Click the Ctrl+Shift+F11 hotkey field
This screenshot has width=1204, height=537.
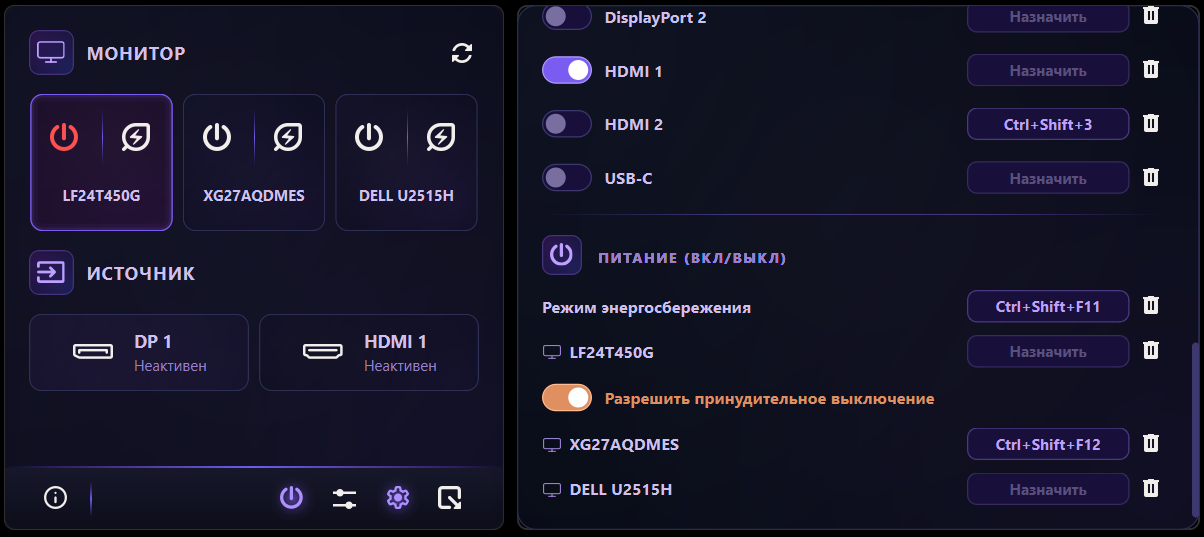coord(1047,307)
